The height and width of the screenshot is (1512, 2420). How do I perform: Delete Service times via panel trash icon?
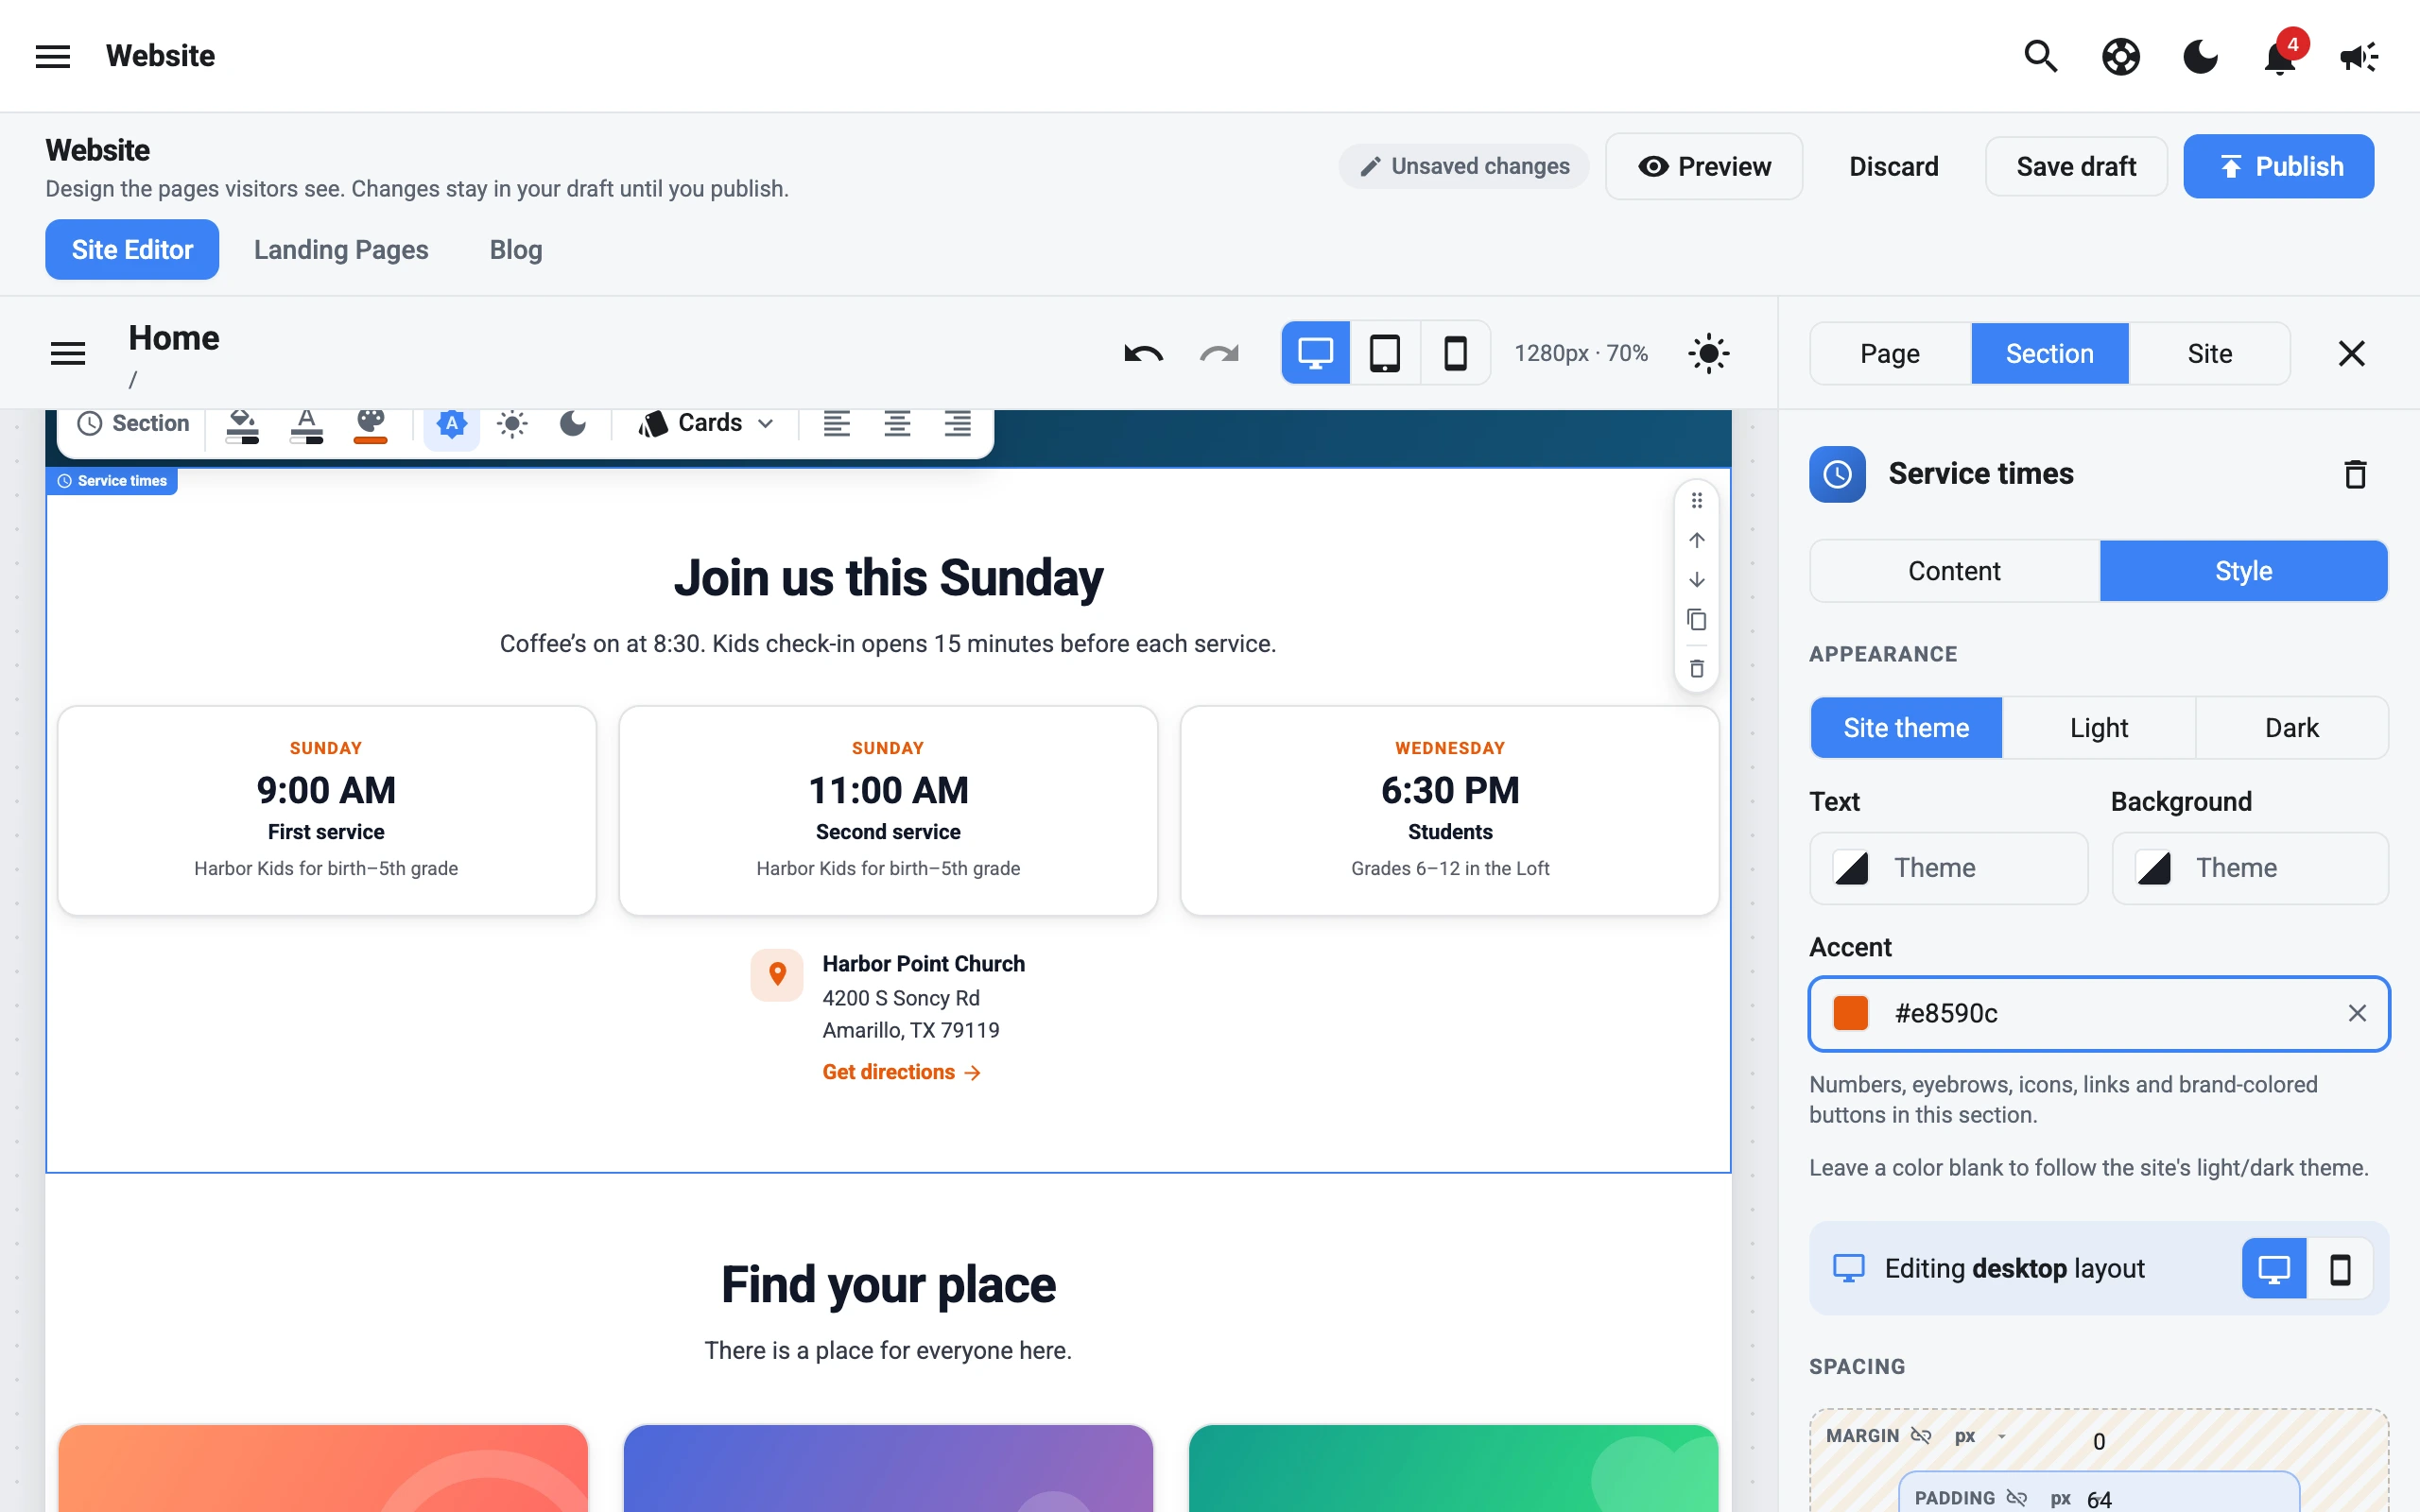point(2355,474)
